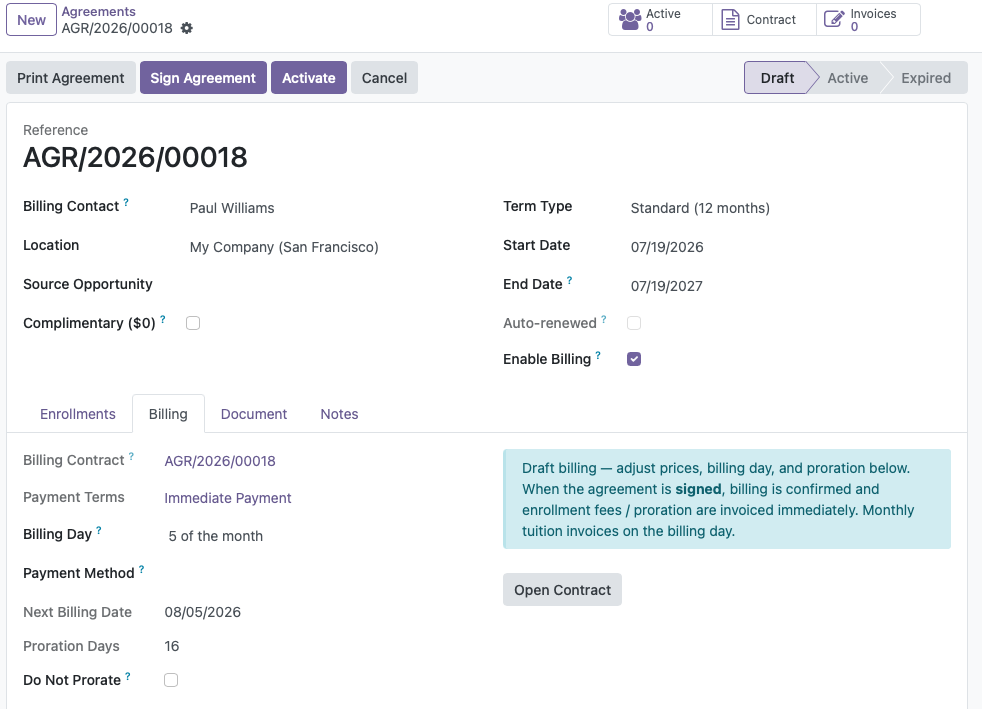The height and width of the screenshot is (709, 982).
Task: Switch to the Document tab
Action: [254, 414]
